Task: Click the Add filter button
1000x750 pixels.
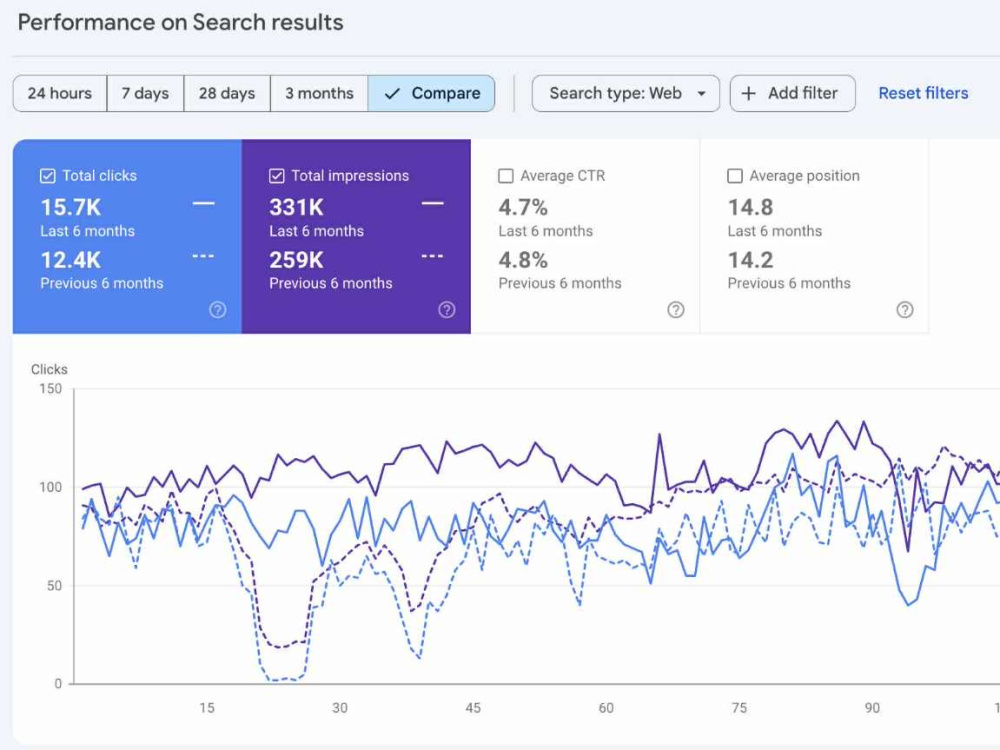Action: pyautogui.click(x=793, y=93)
